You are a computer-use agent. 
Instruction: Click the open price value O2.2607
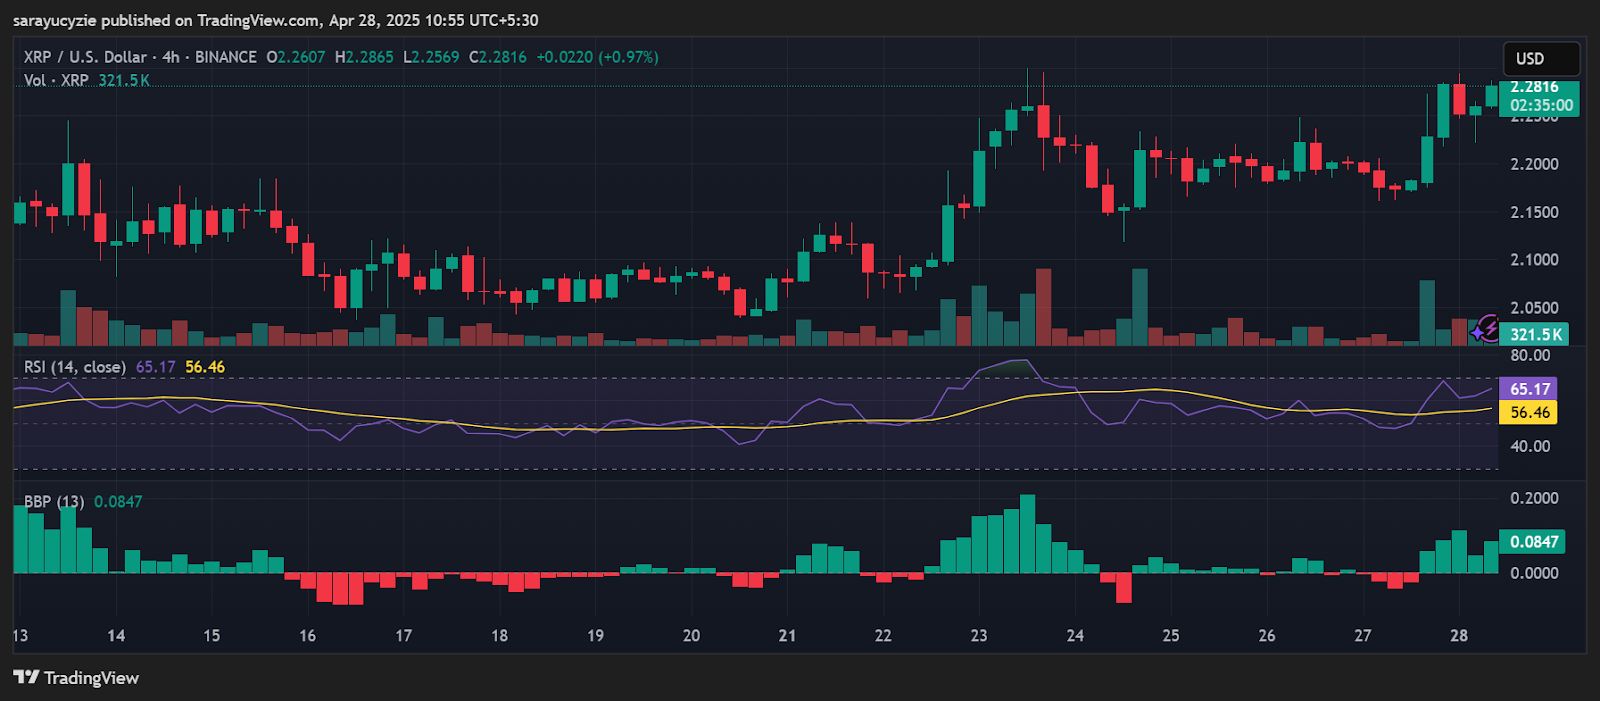click(296, 57)
